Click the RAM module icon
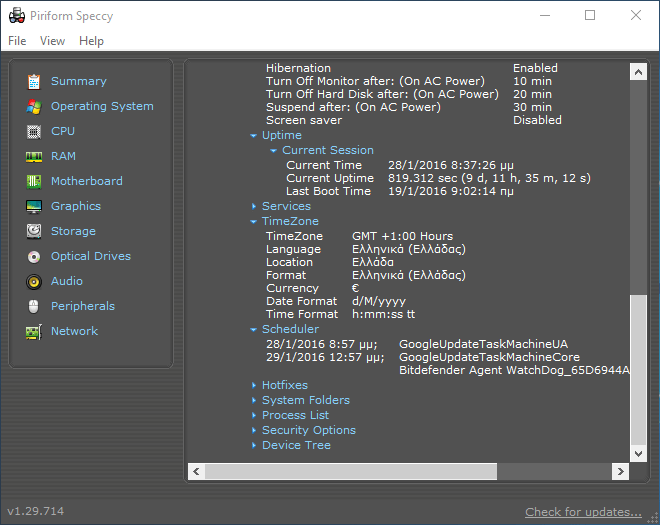Image resolution: width=660 pixels, height=525 pixels. (x=34, y=157)
